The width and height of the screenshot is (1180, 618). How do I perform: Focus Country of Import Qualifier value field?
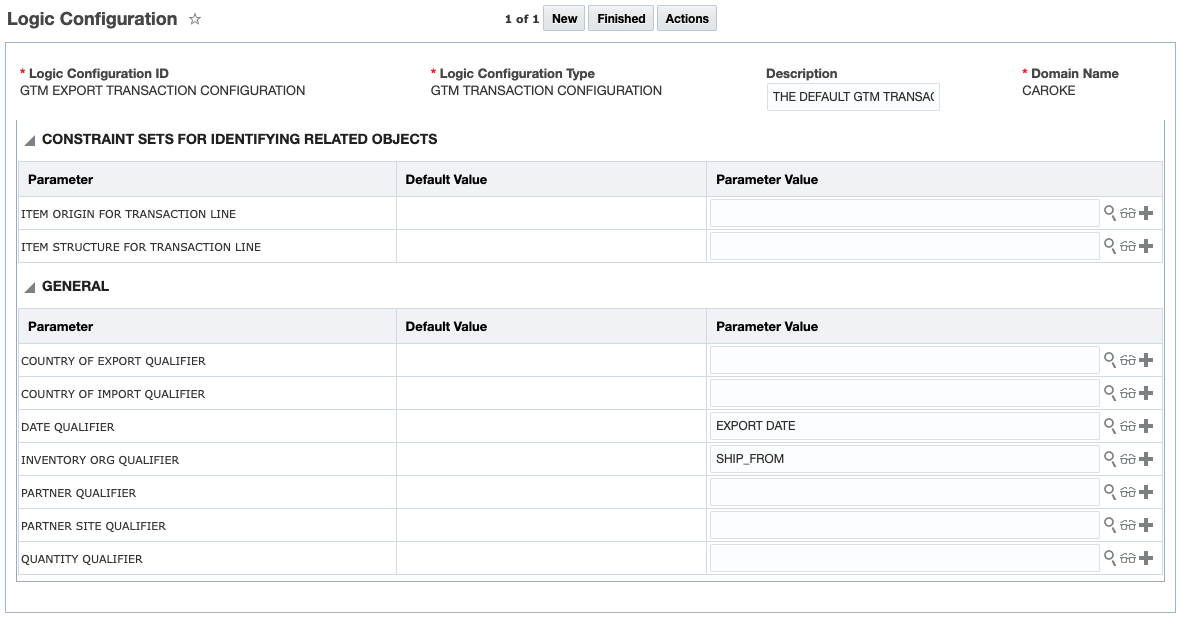point(904,393)
